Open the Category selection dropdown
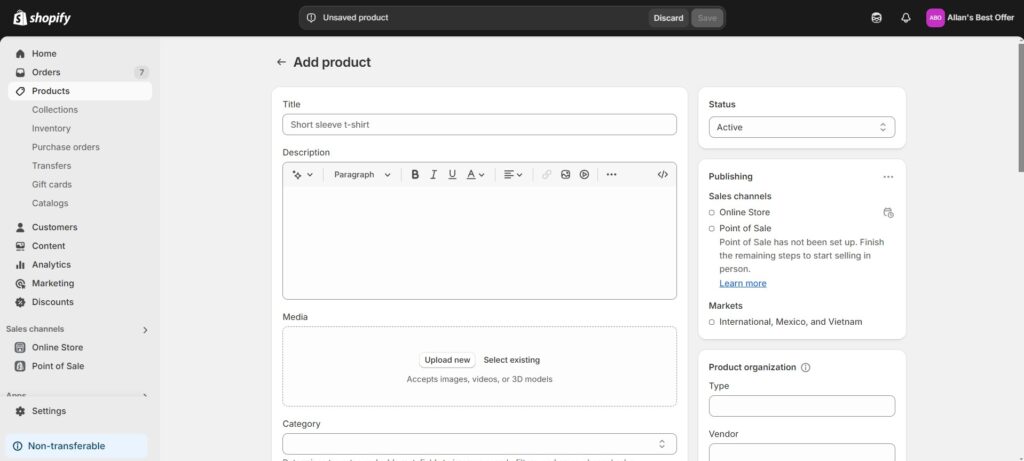Screen dimensions: 1024x461 click(479, 443)
